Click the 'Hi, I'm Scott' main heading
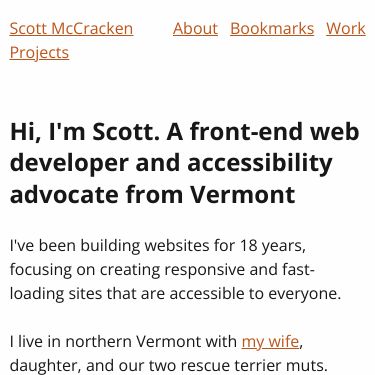Viewport: 375px width, 375px height. (185, 163)
